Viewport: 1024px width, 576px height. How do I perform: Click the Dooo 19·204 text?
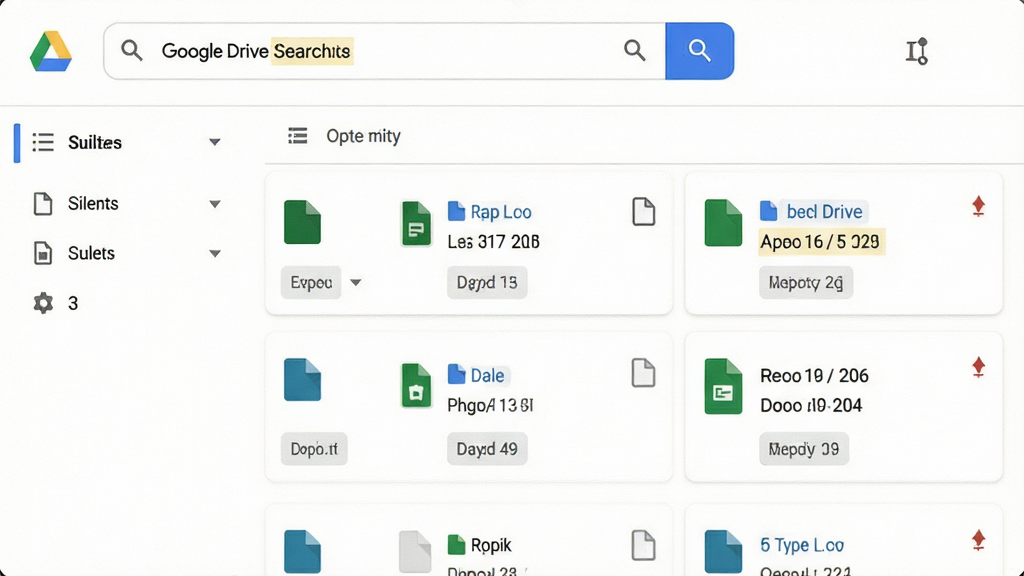pos(811,406)
